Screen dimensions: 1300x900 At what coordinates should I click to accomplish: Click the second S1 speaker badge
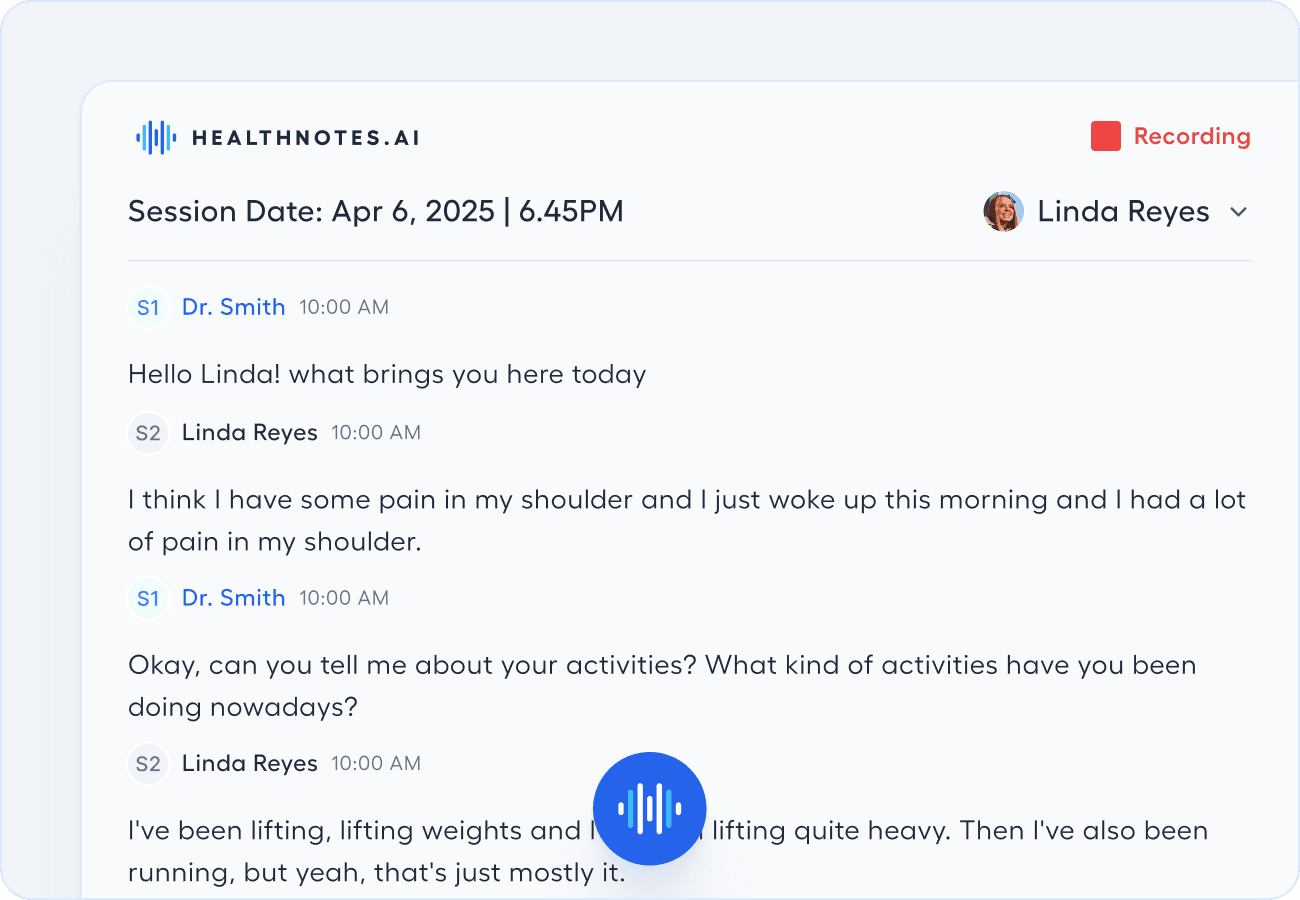148,598
